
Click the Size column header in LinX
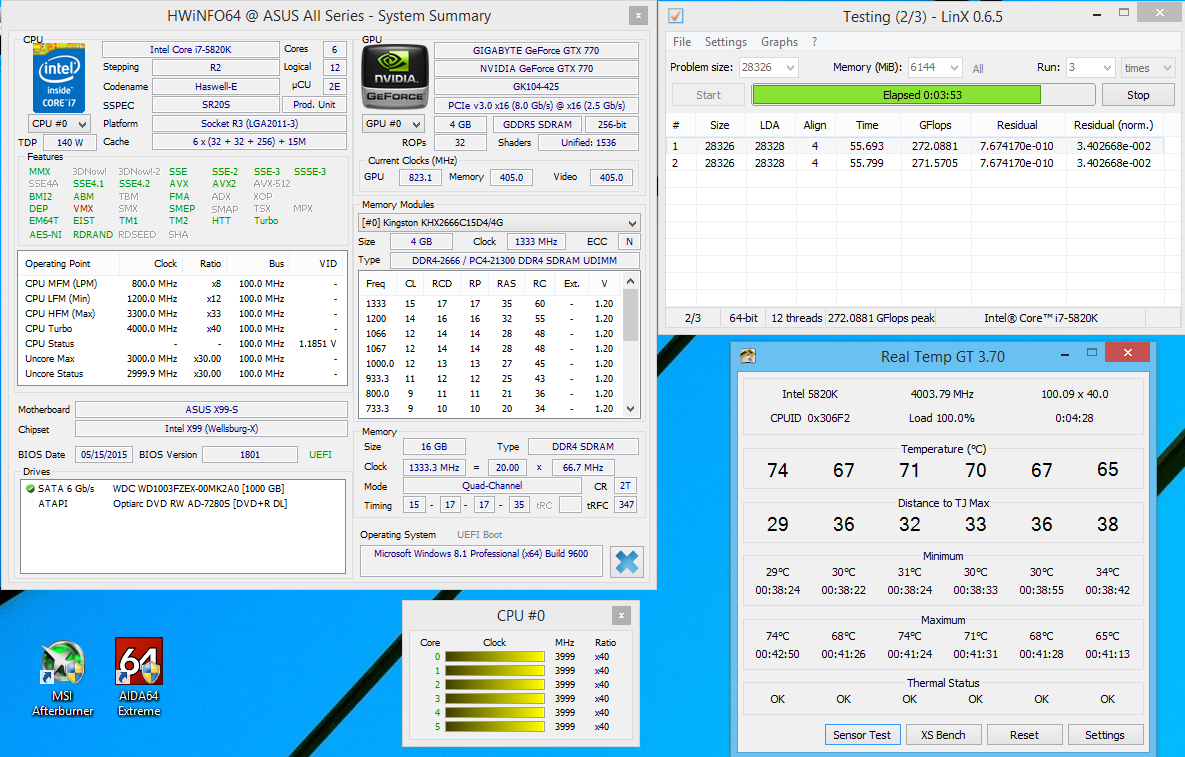(719, 125)
